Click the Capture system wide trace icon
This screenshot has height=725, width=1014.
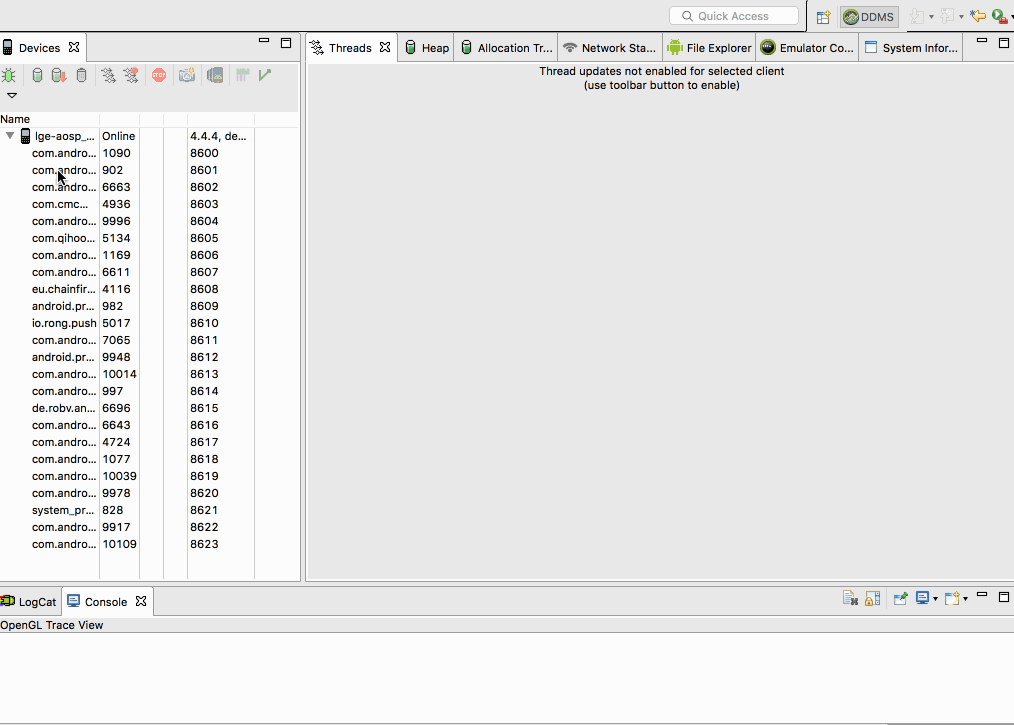[x=243, y=75]
